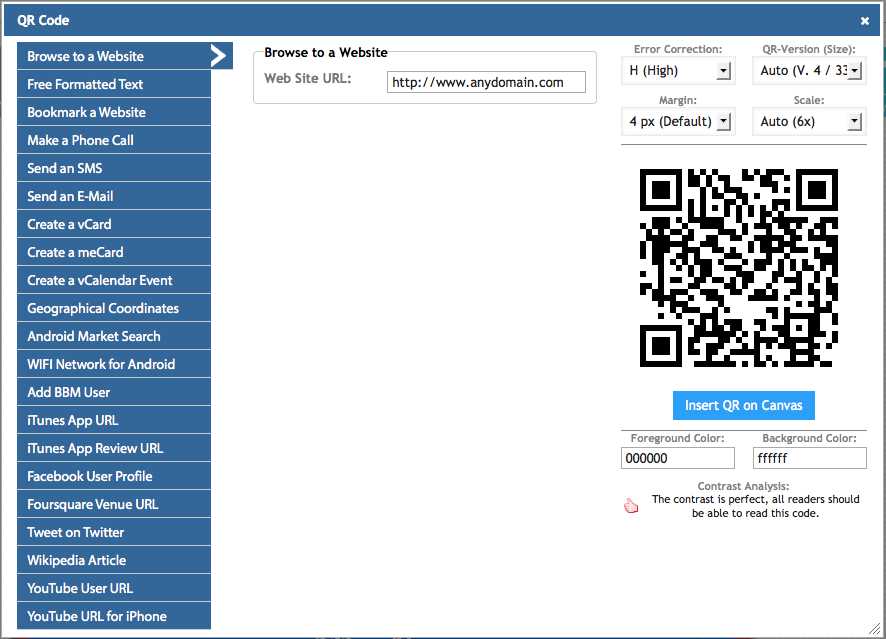Image resolution: width=886 pixels, height=639 pixels.
Task: Open the Scale dropdown
Action: pyautogui.click(x=809, y=121)
